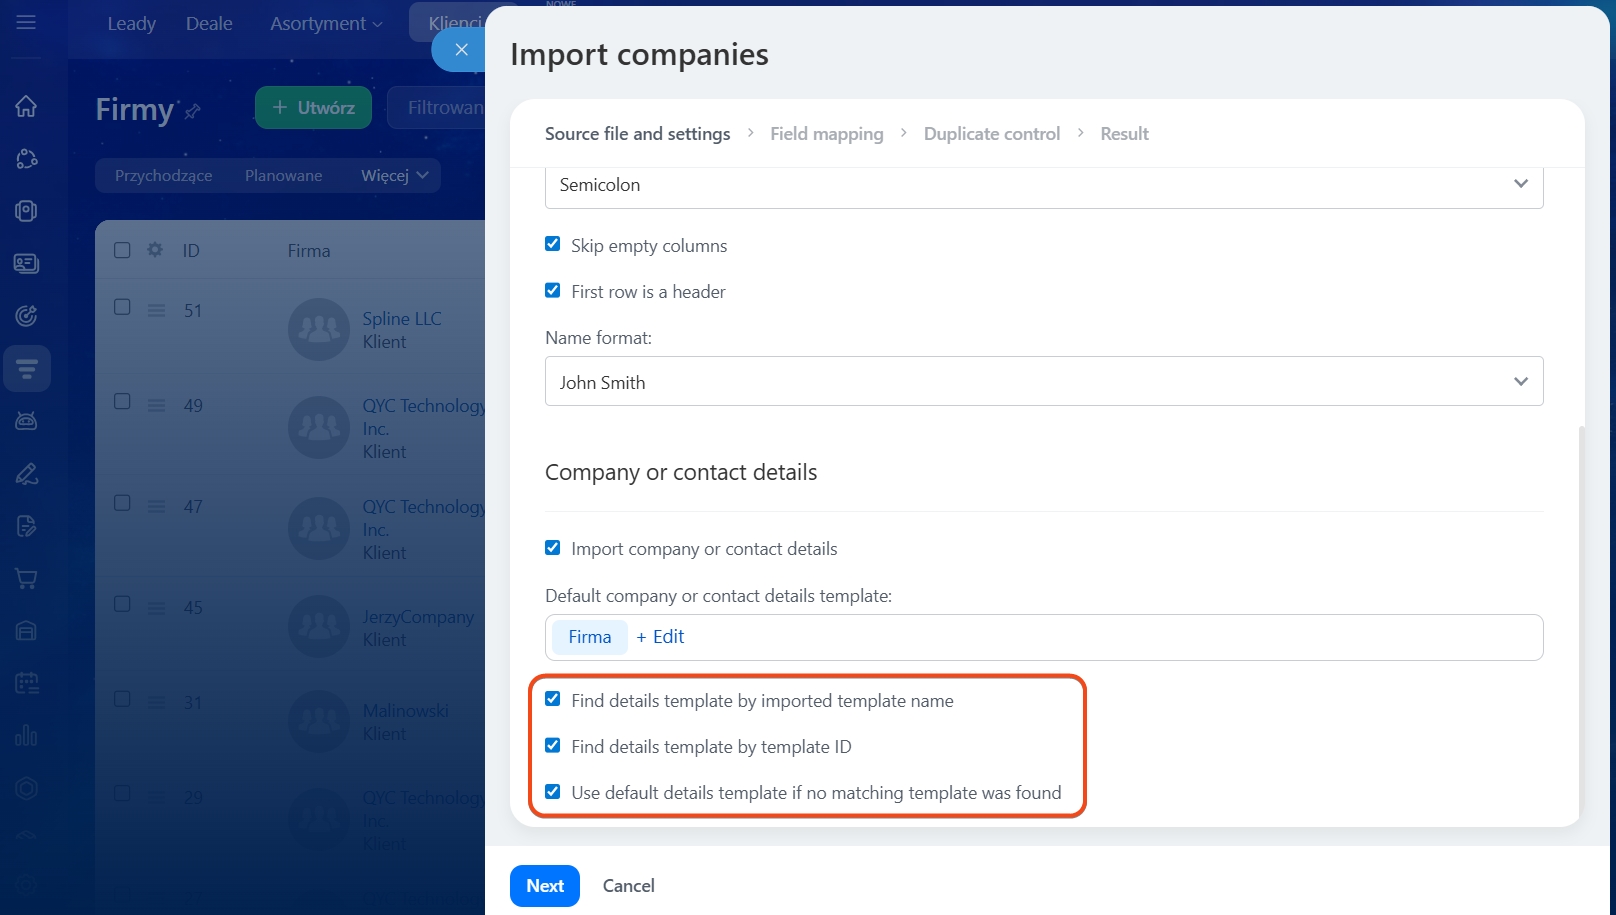The width and height of the screenshot is (1616, 915).
Task: Click the calendar sidebar icon
Action: click(x=26, y=683)
